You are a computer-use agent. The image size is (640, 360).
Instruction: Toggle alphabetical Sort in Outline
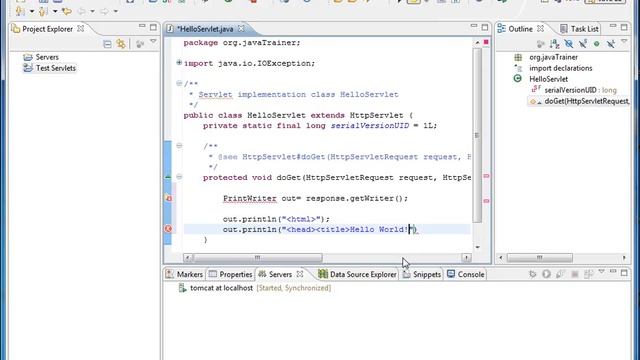[x=554, y=44]
